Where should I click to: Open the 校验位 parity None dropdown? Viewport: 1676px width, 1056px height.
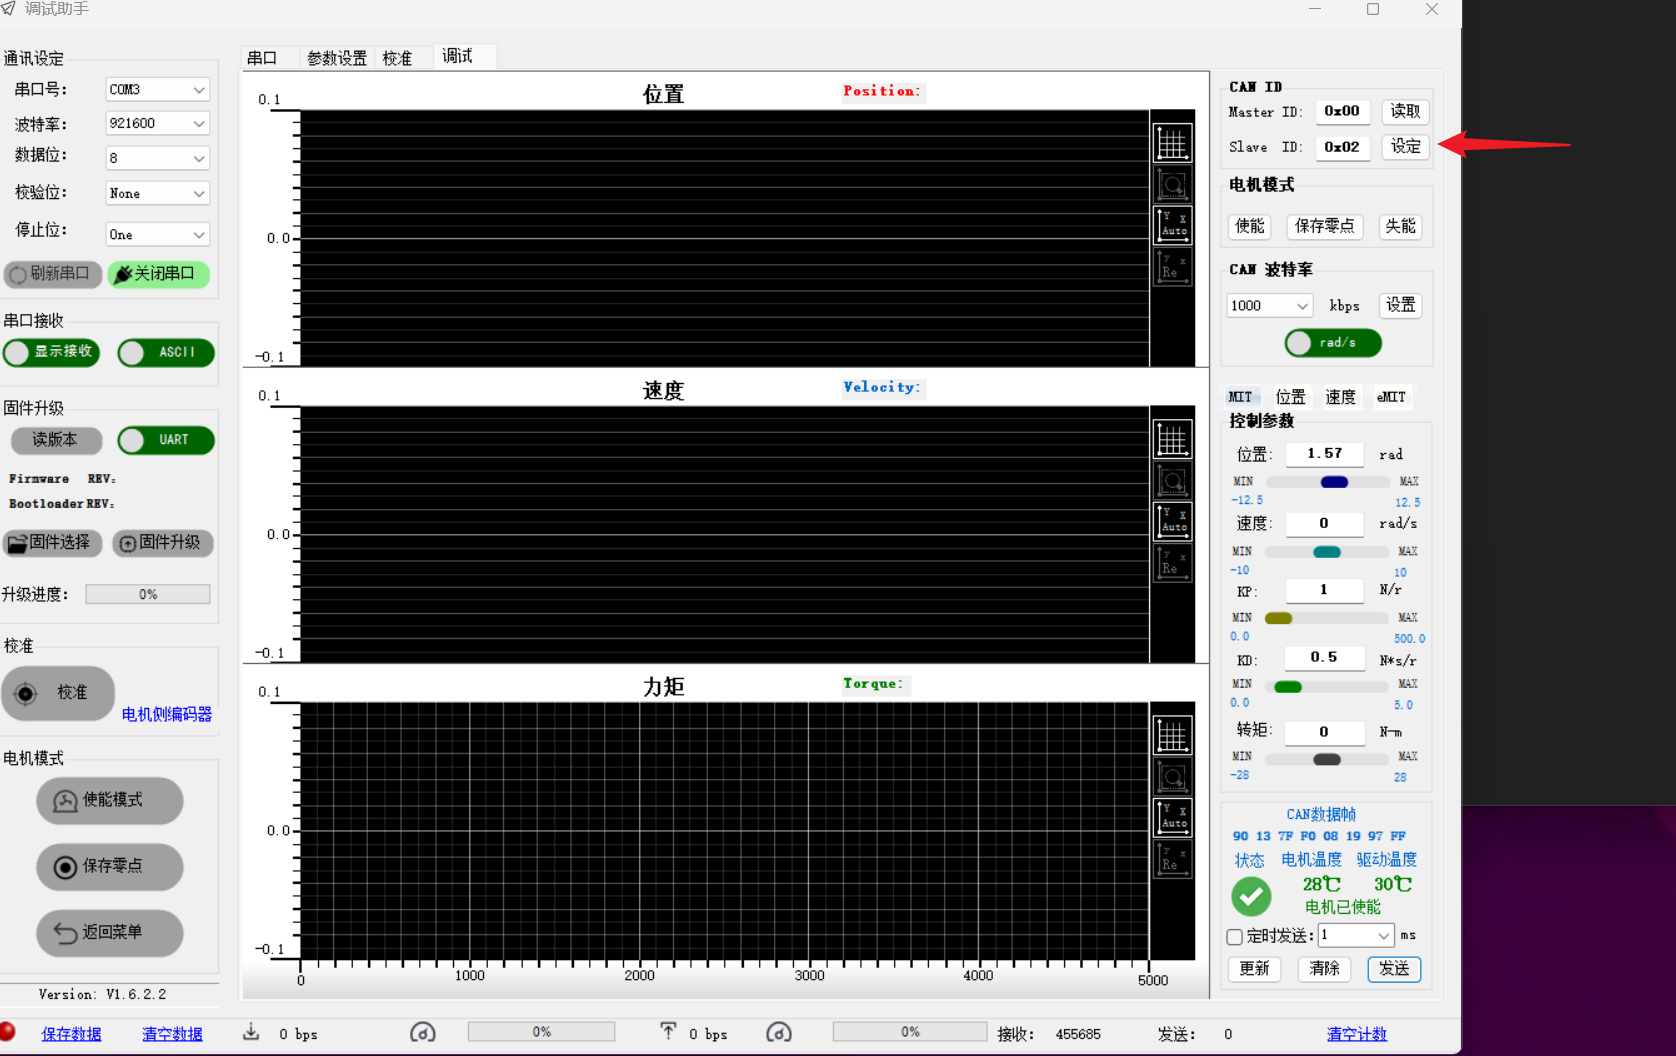click(157, 193)
